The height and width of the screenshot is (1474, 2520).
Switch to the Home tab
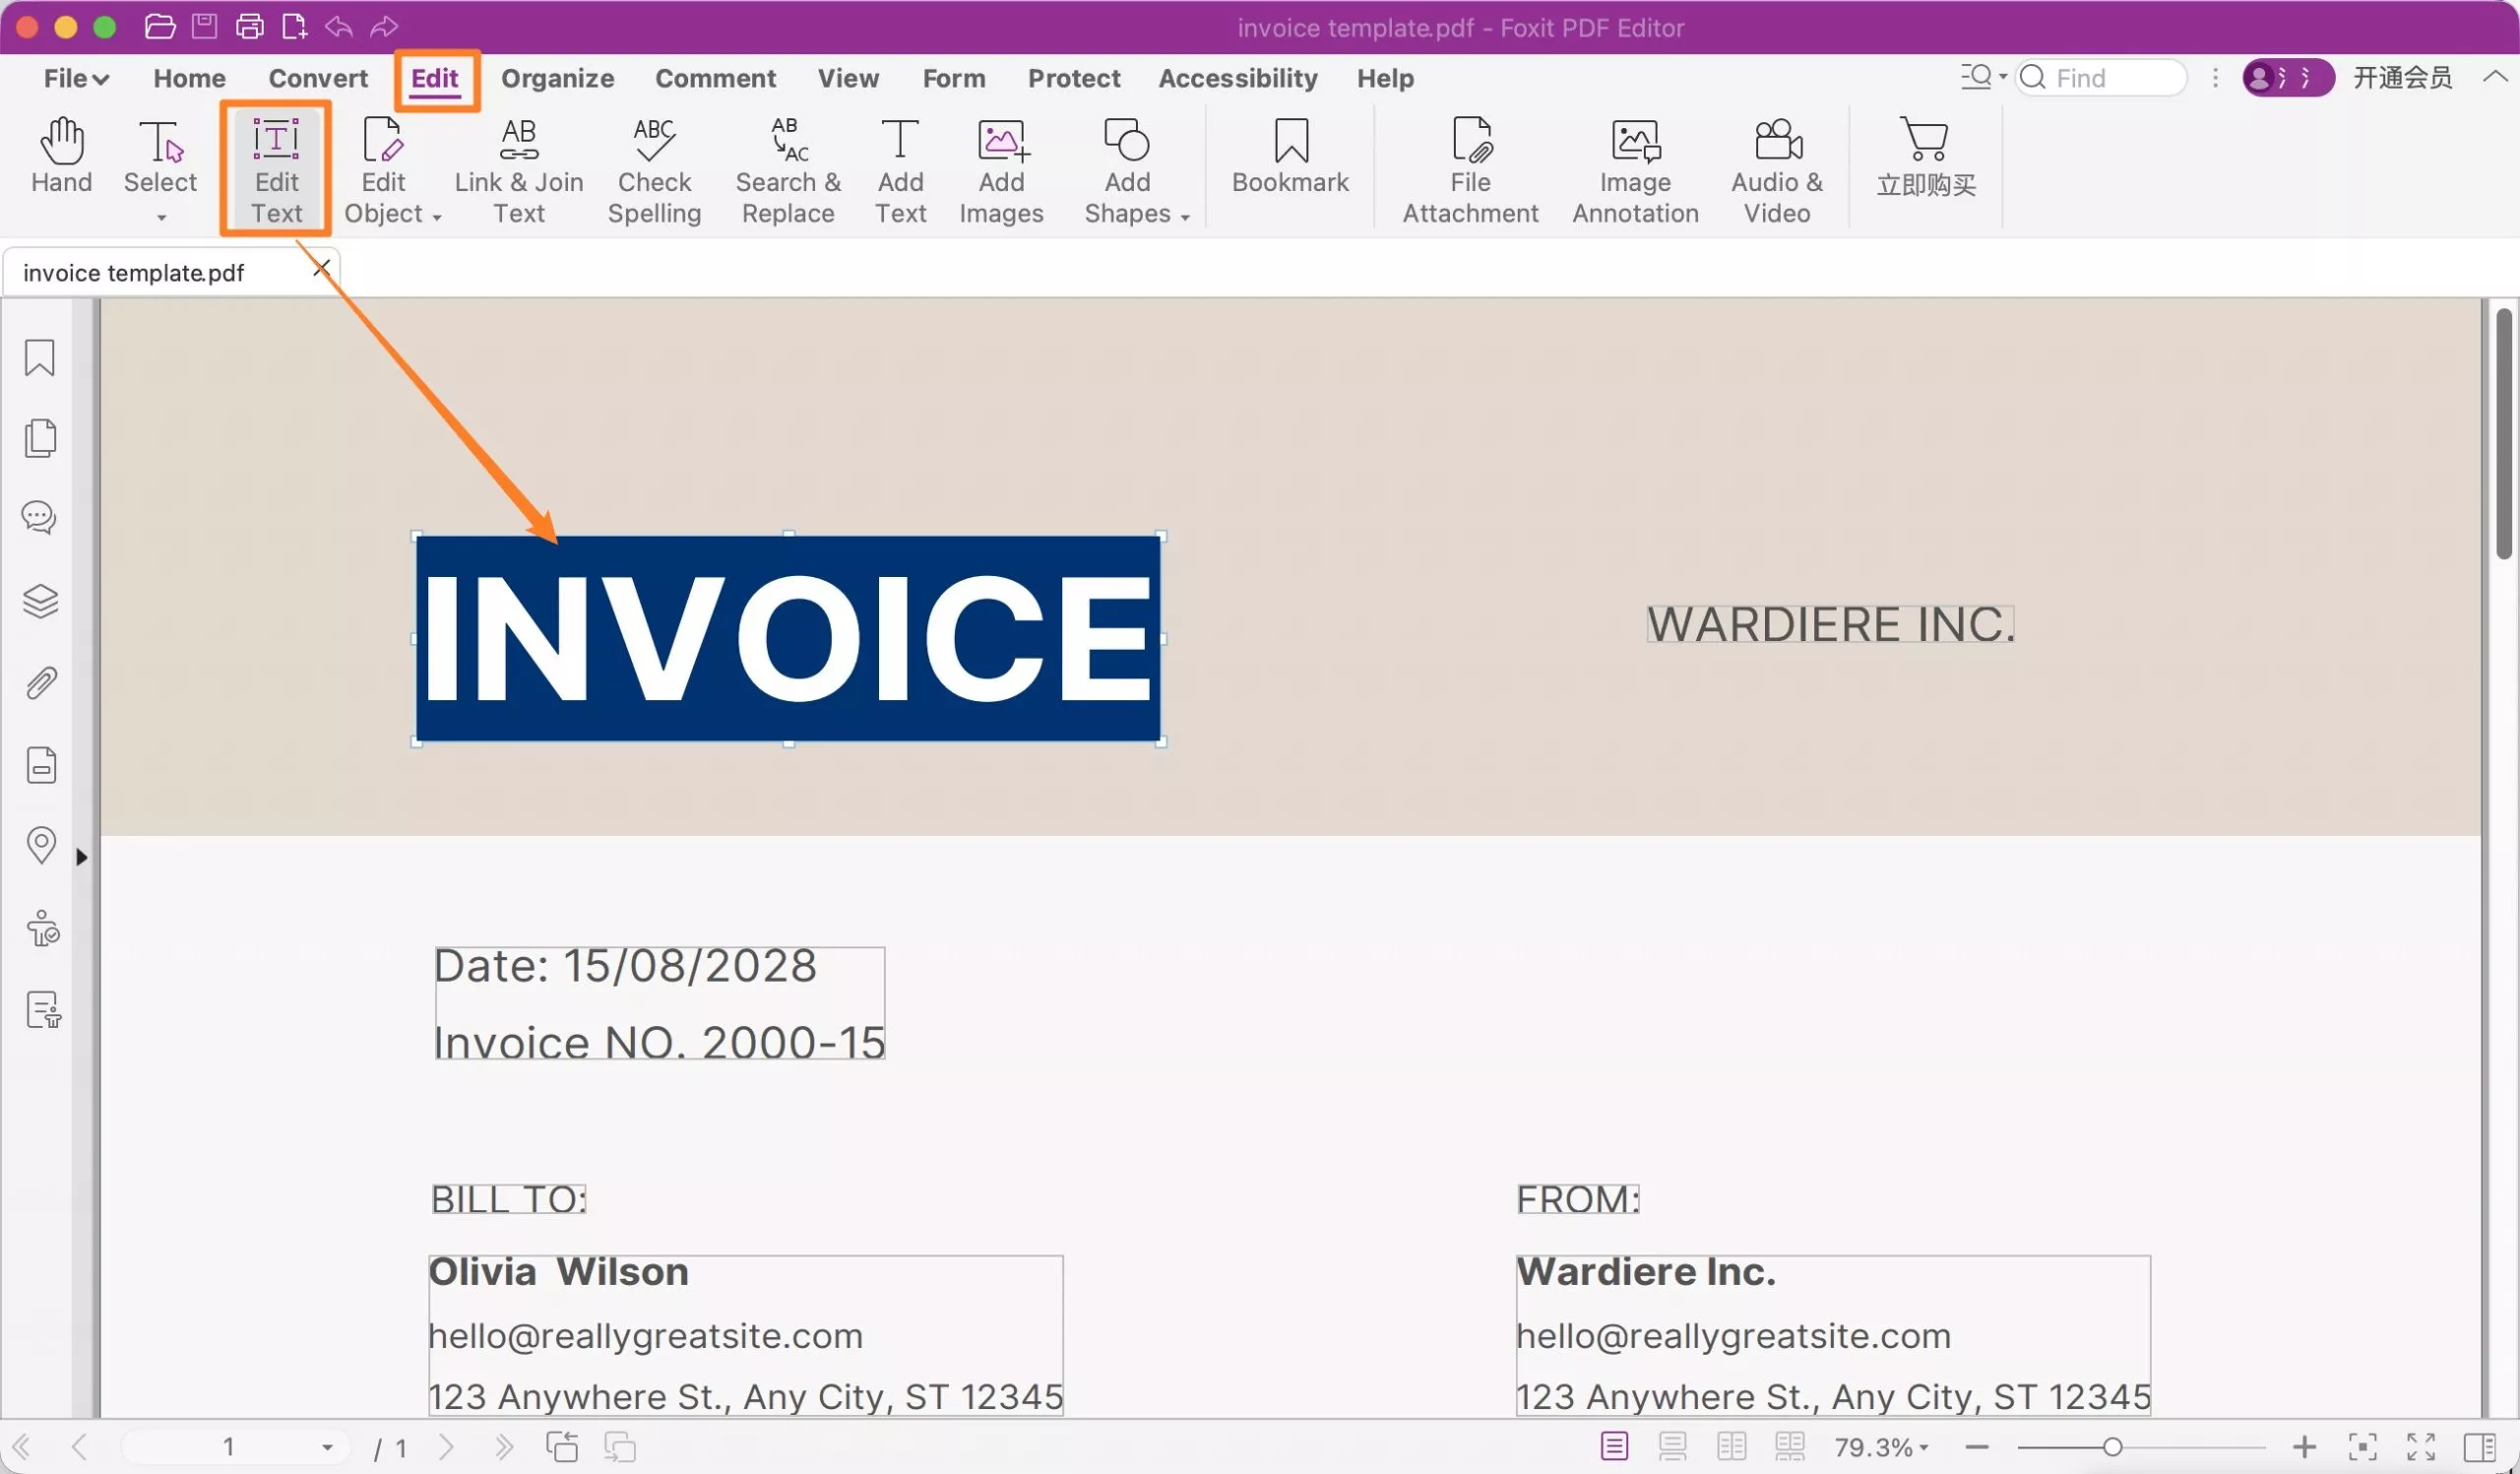click(189, 78)
